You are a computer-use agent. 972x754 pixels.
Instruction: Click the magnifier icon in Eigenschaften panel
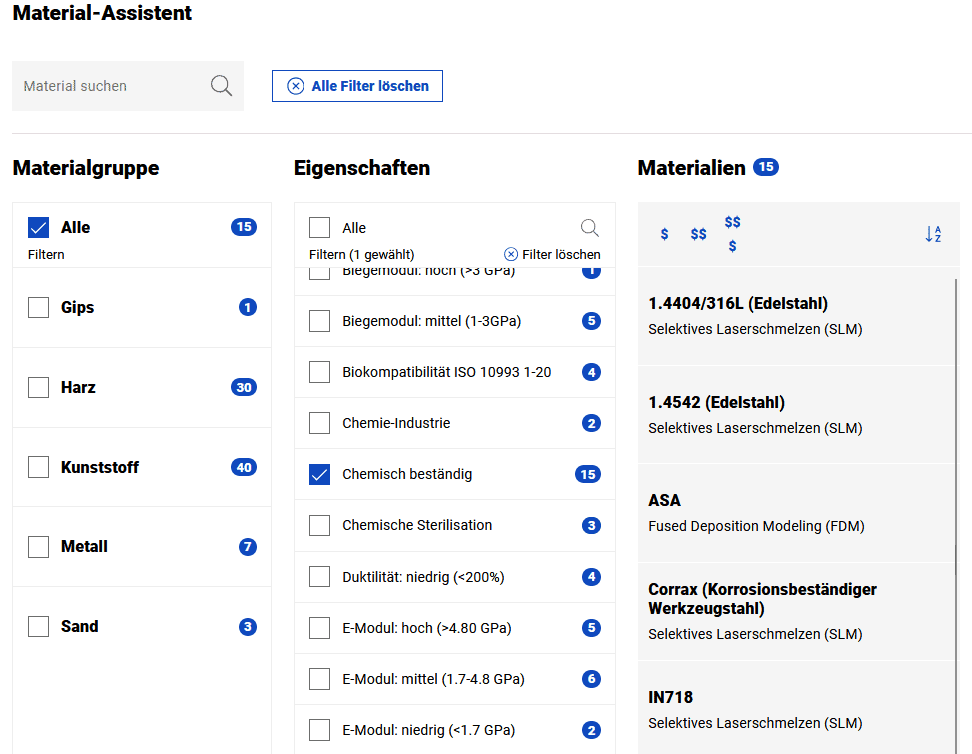(590, 228)
